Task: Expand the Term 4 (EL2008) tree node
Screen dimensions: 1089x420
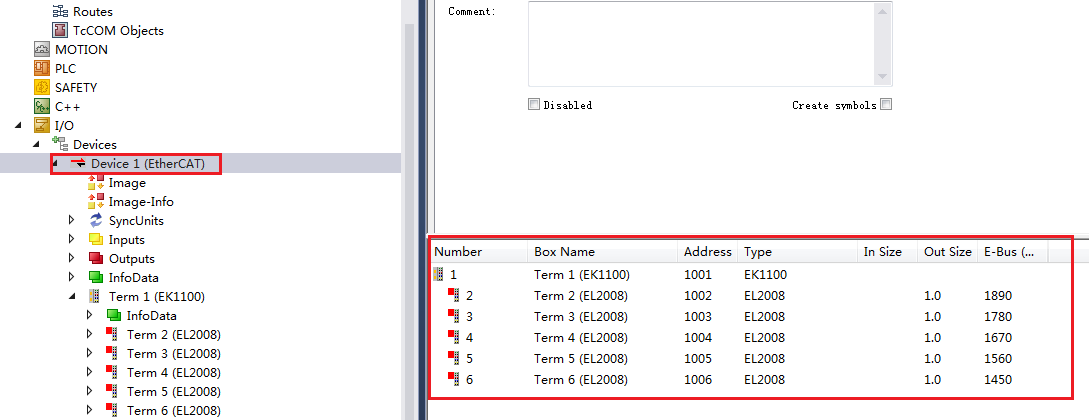Action: pos(89,372)
